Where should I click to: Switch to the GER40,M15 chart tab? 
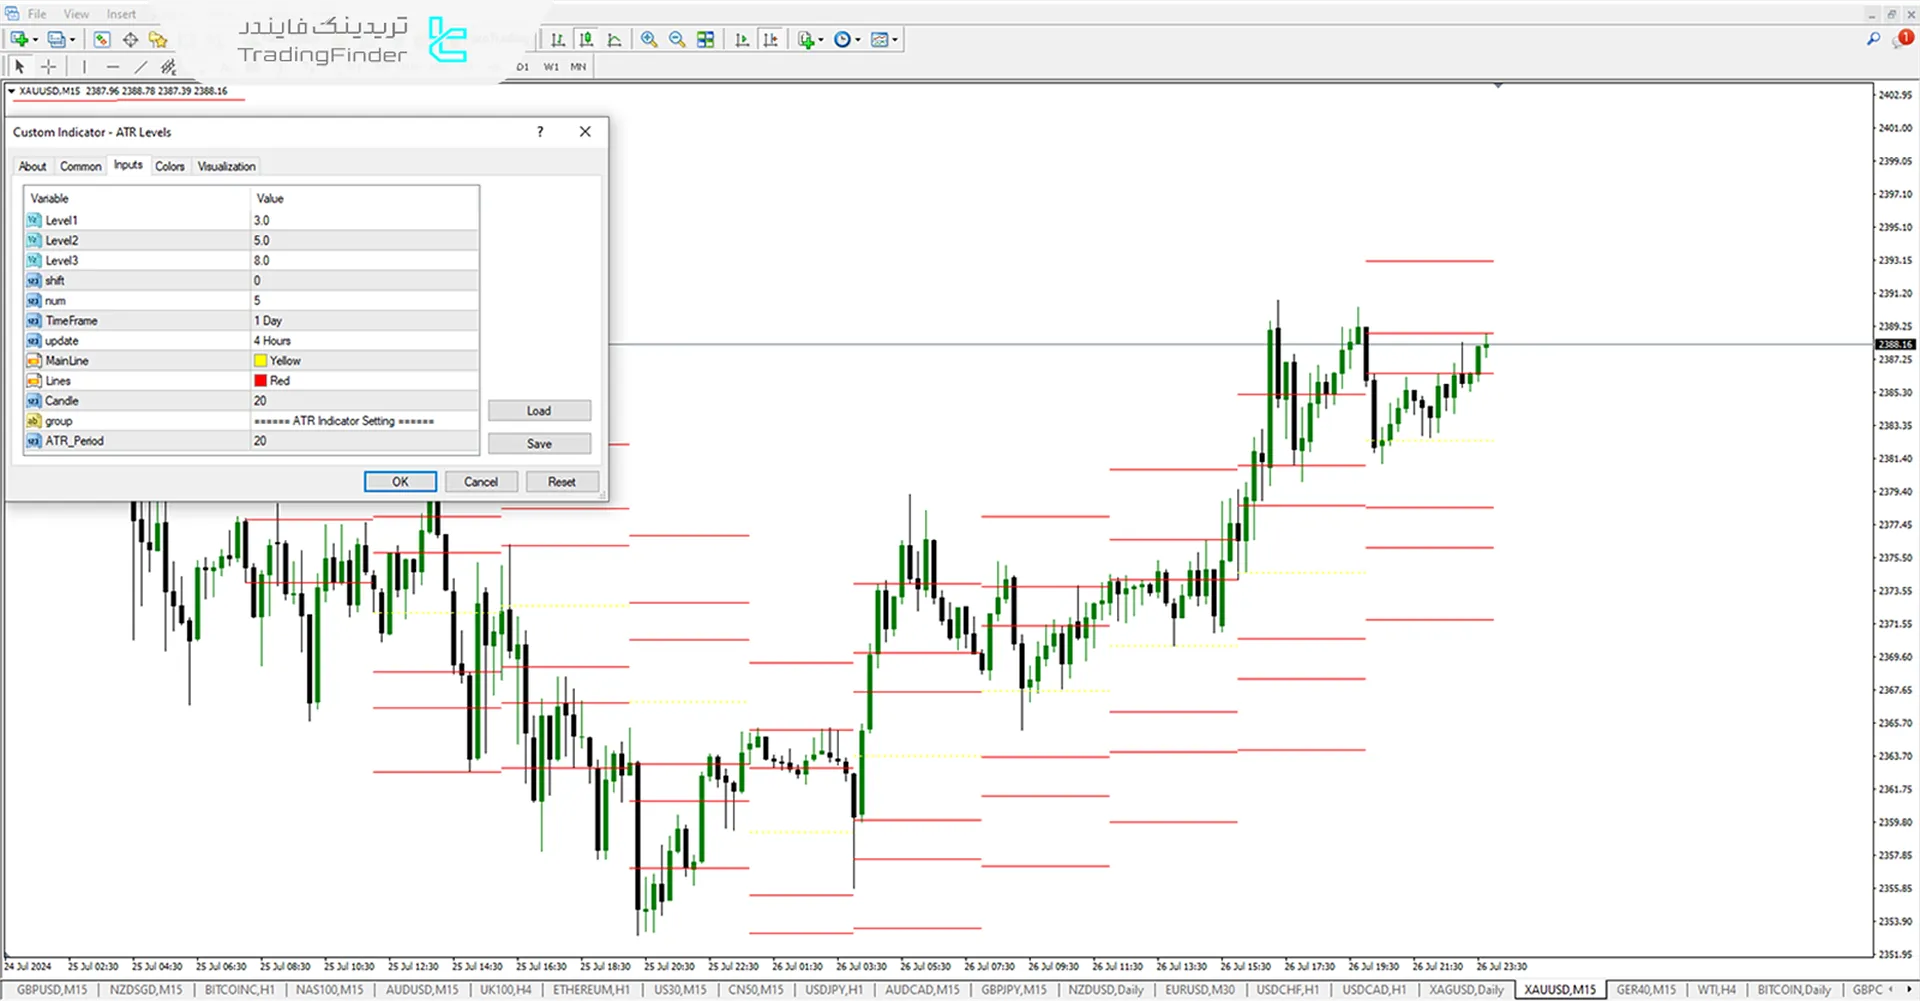[1645, 990]
